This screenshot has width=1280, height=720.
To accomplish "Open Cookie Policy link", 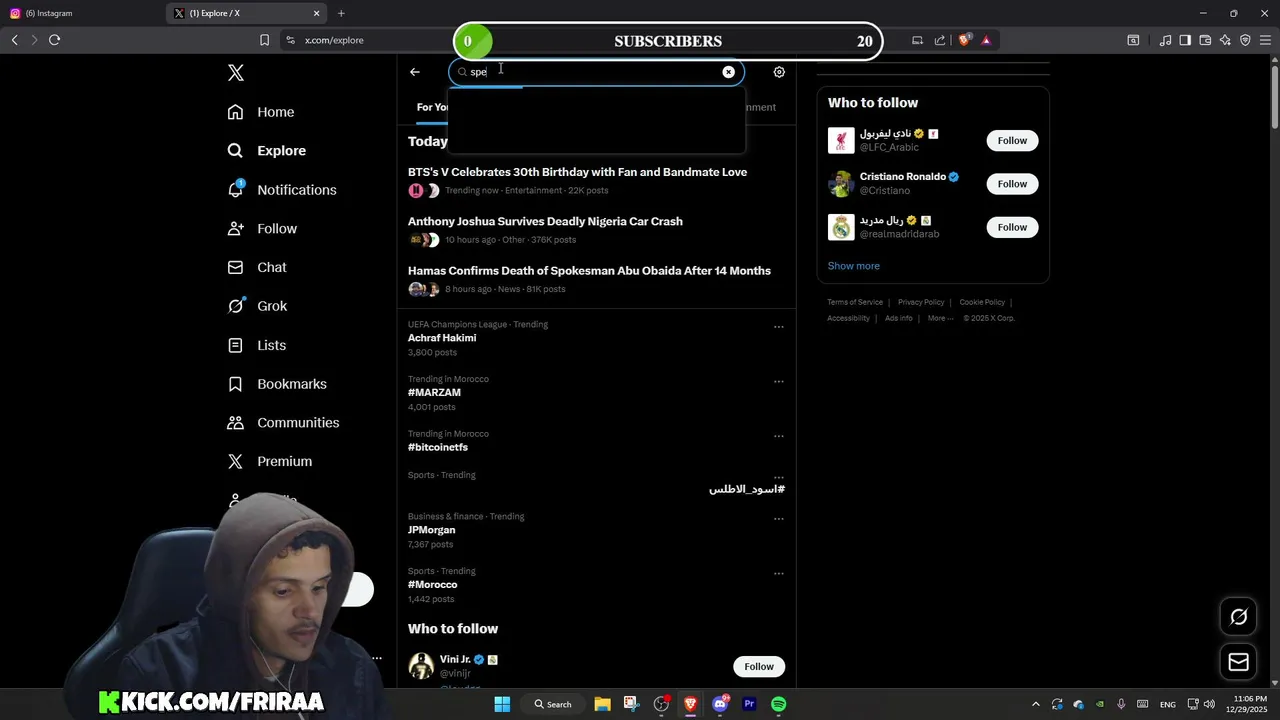I will (982, 302).
